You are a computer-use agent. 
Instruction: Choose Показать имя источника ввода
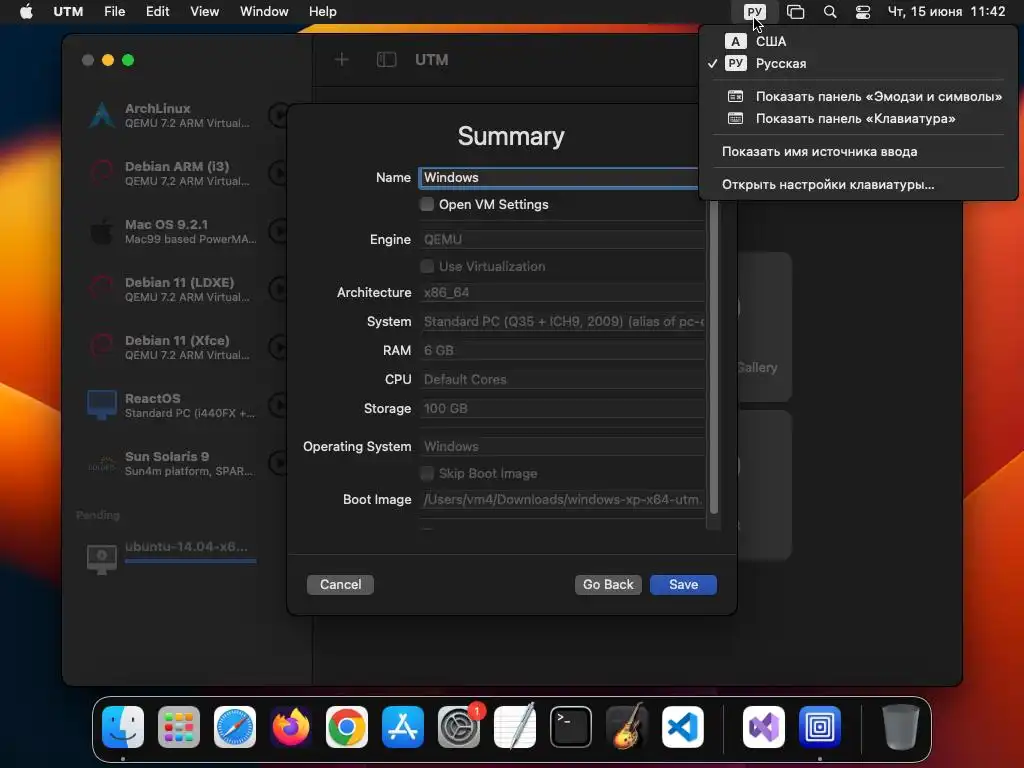[858, 152]
